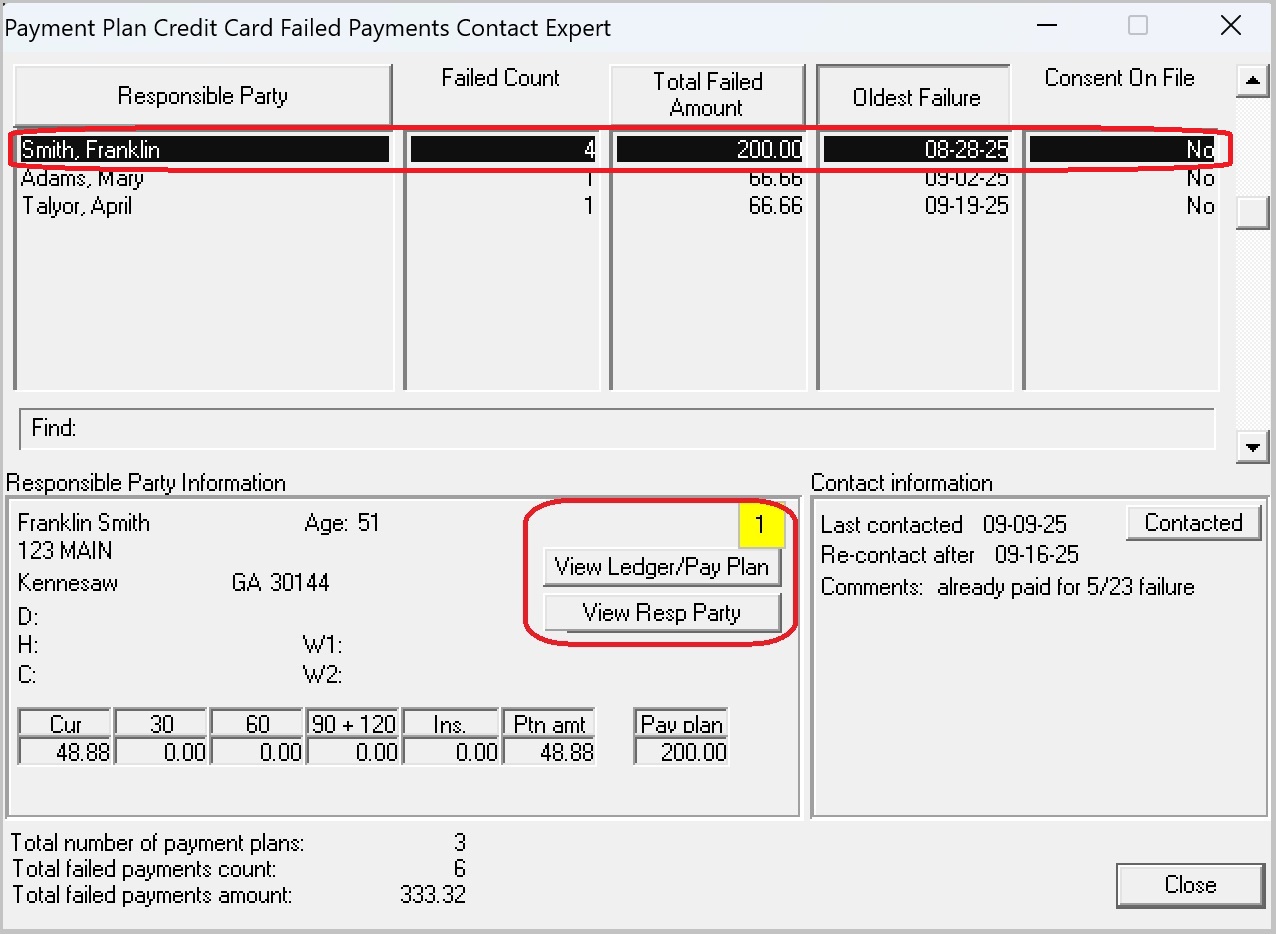Click the Total Failed Amount column header
Image resolution: width=1276 pixels, height=934 pixels.
(707, 95)
